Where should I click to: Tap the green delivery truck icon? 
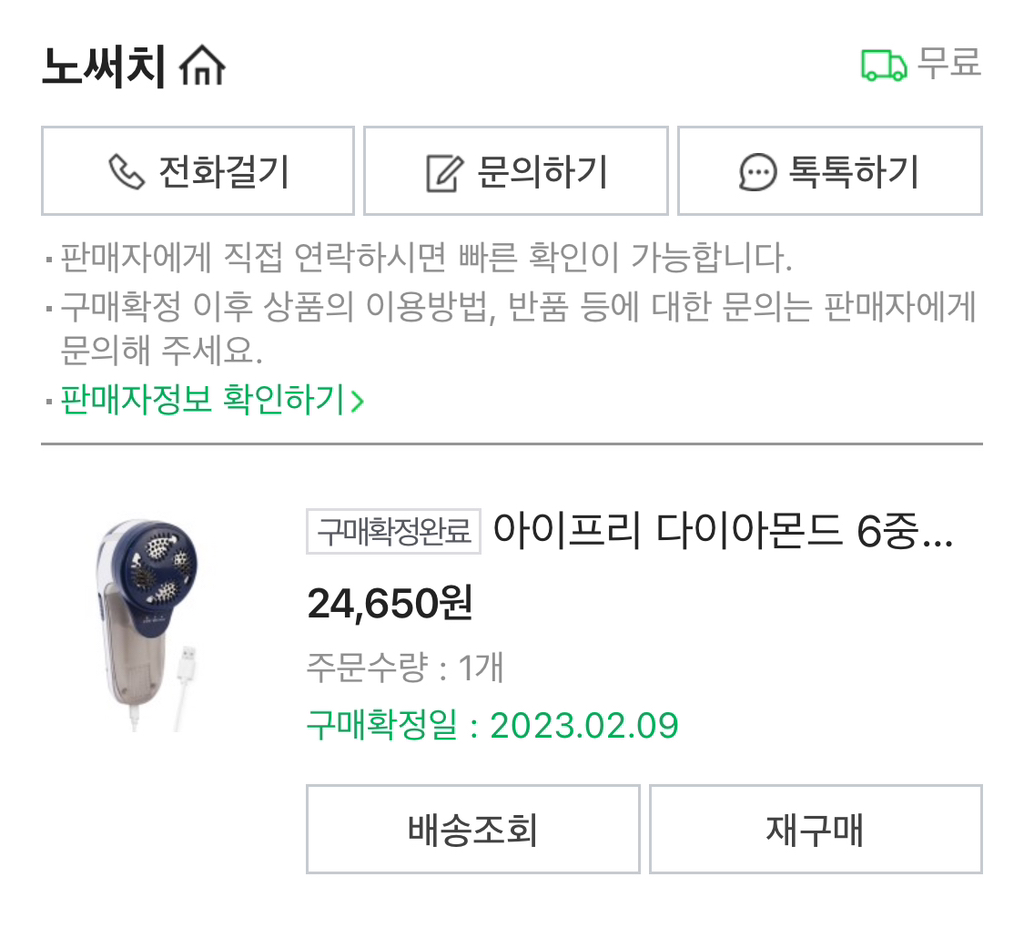pyautogui.click(x=884, y=65)
